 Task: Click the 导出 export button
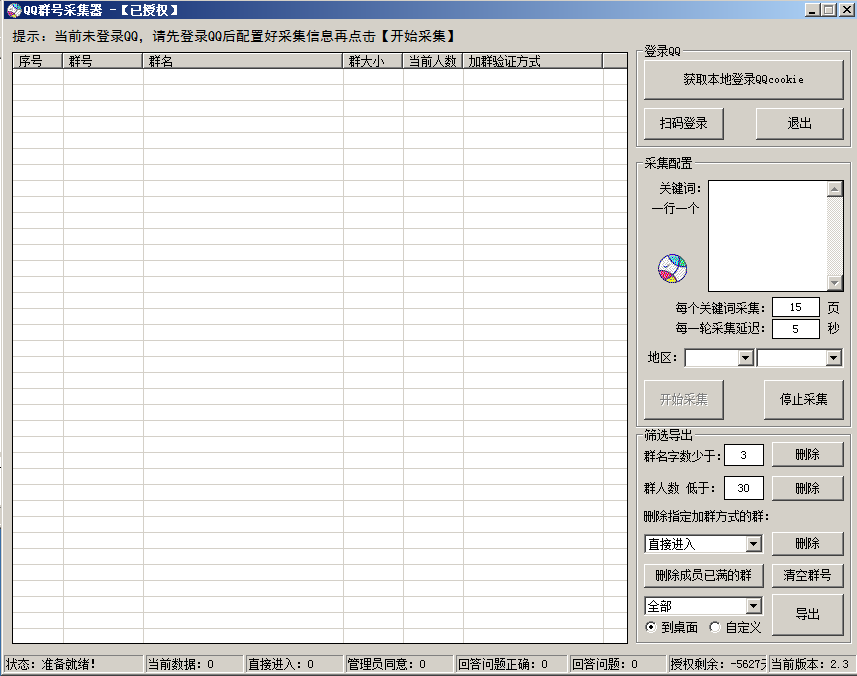point(807,614)
